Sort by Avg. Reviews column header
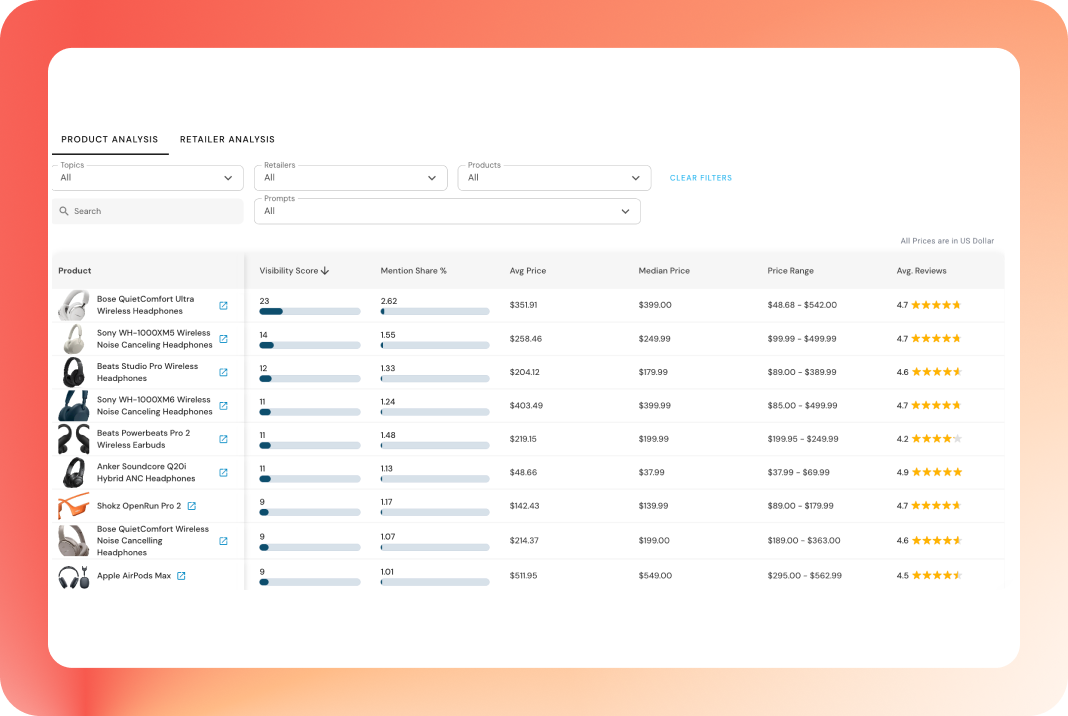This screenshot has height=716, width=1068. point(922,270)
